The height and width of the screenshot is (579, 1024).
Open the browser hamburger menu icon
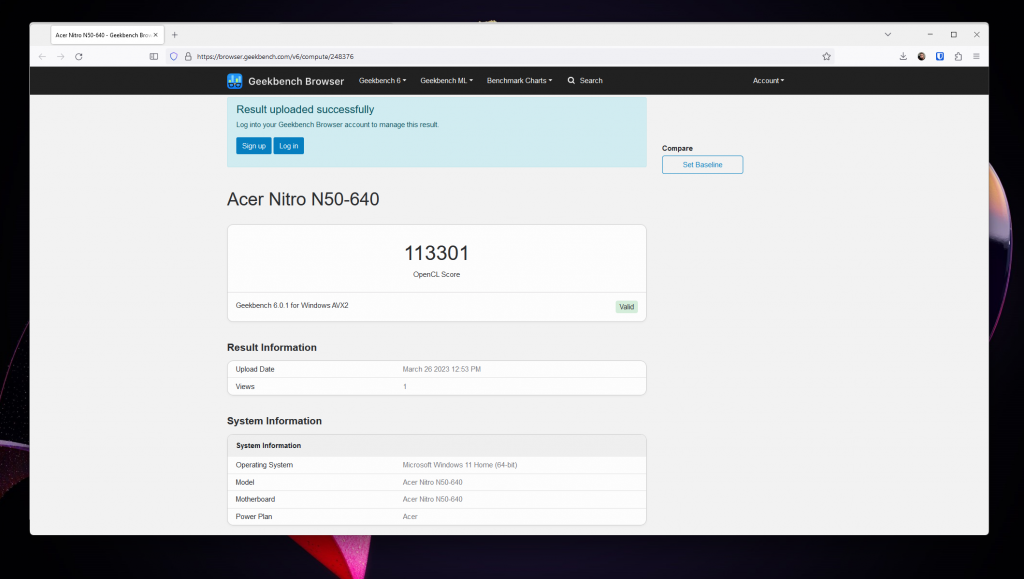[976, 57]
